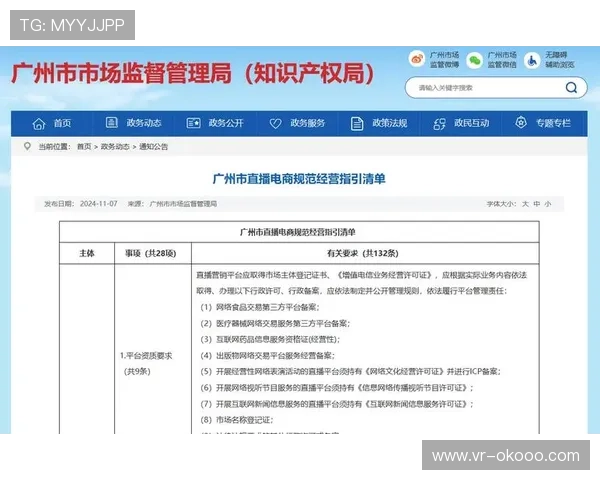The image size is (600, 480).
Task: Click the people icon beside 政民互动
Action: [x=439, y=124]
